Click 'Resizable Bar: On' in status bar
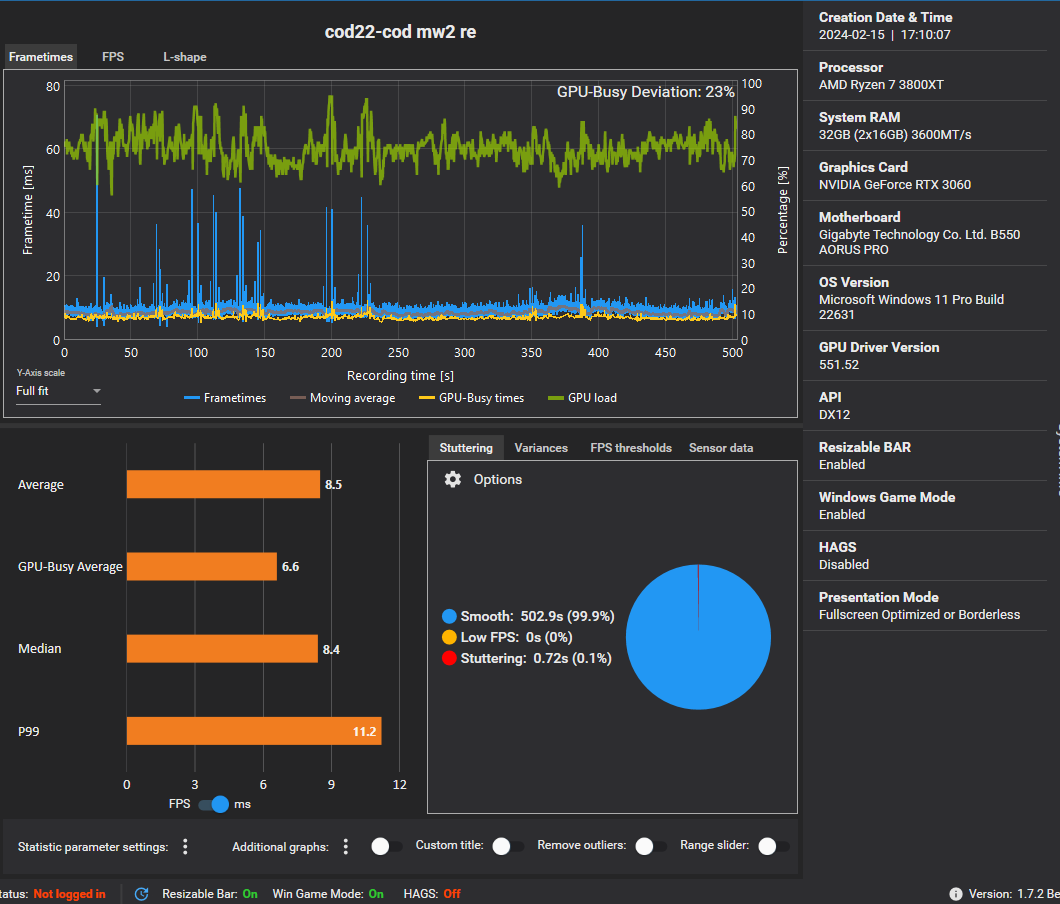Screen dimensions: 1060x904 click(210, 894)
